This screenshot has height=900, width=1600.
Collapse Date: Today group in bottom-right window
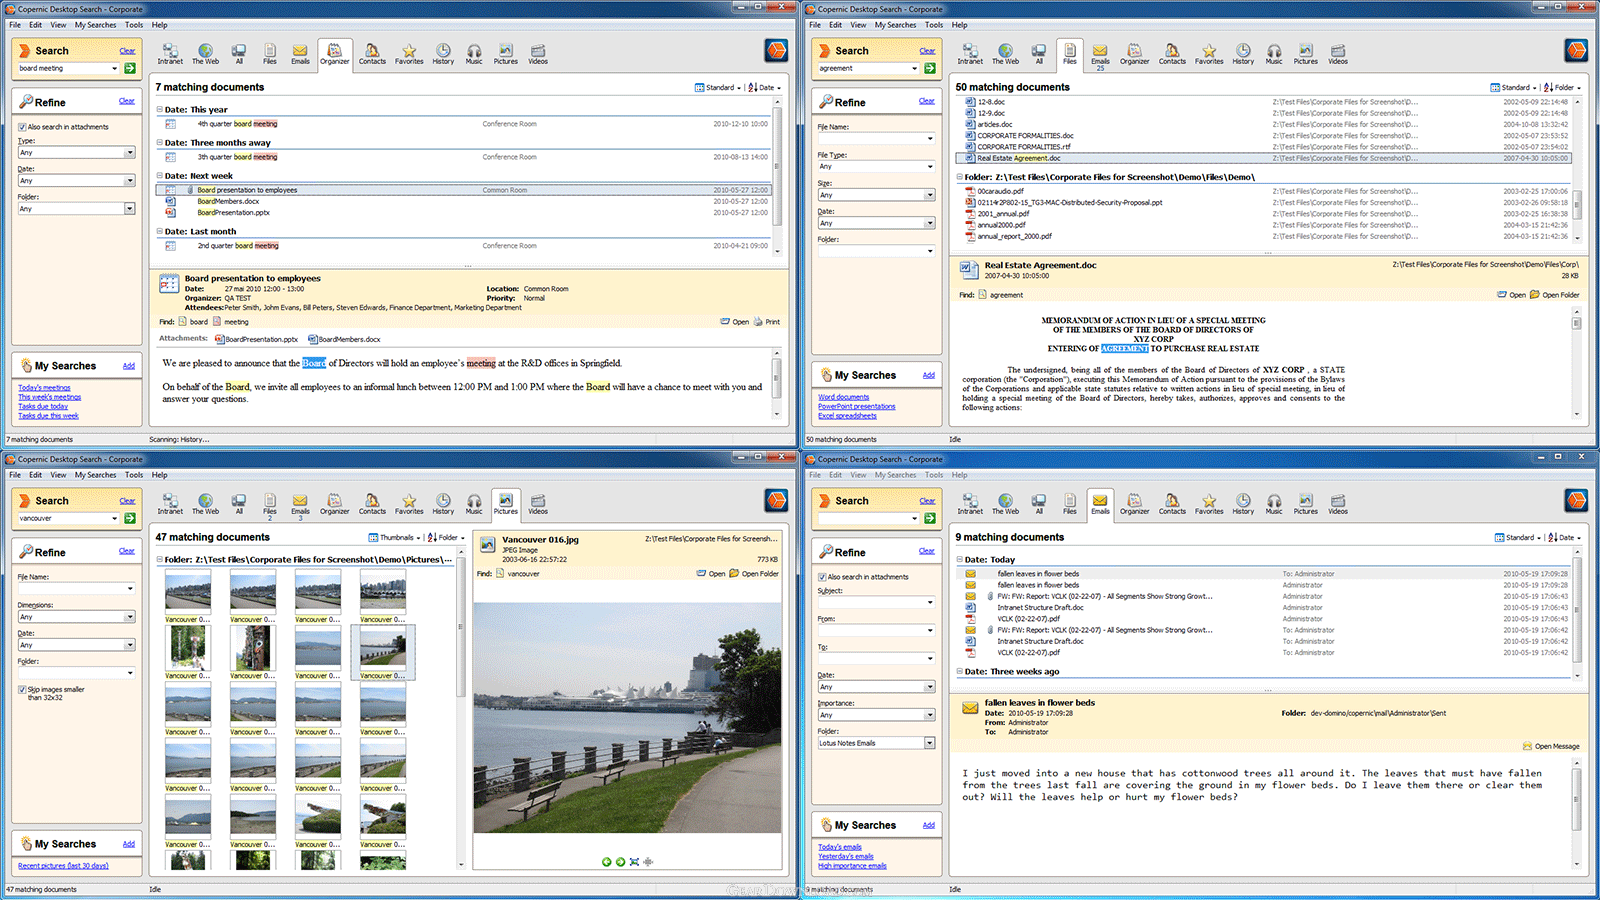click(x=959, y=560)
